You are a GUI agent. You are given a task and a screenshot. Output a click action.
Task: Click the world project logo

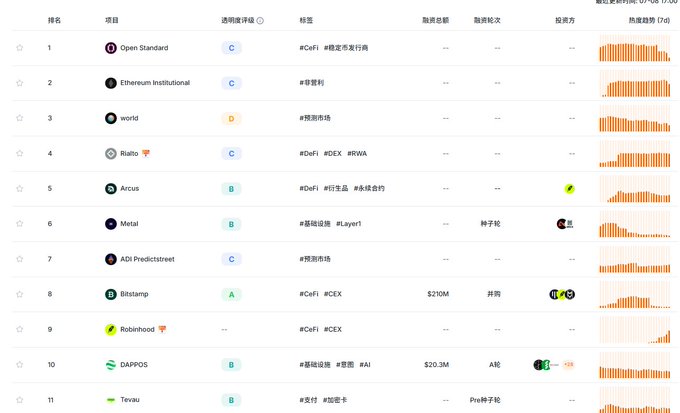coord(111,118)
